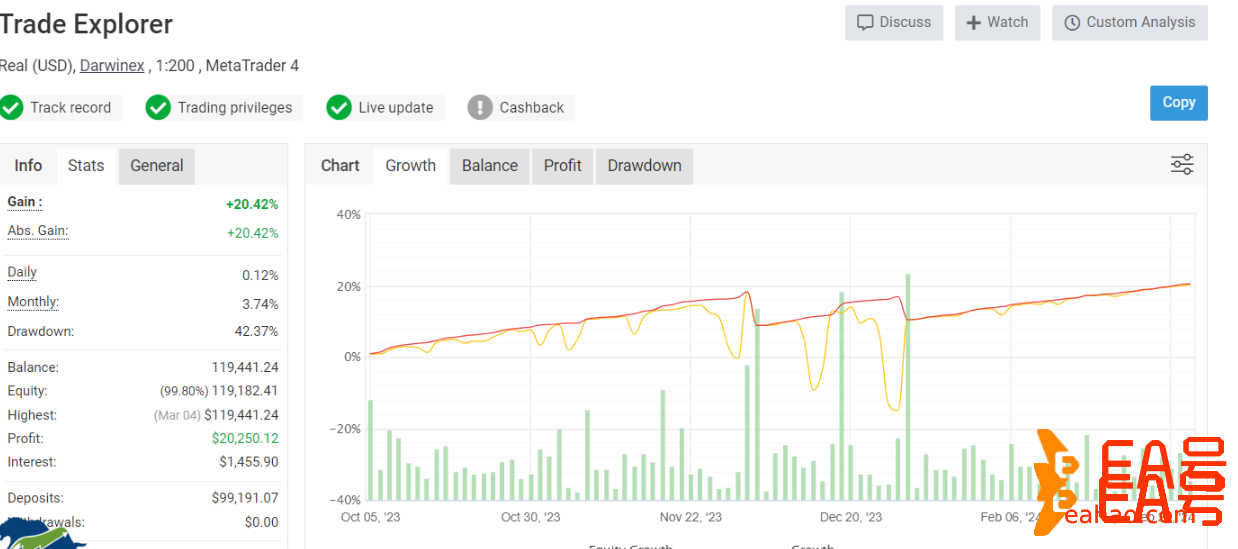Click the Track record green checkmark icon
Image resolution: width=1238 pixels, height=549 pixels.
point(11,107)
